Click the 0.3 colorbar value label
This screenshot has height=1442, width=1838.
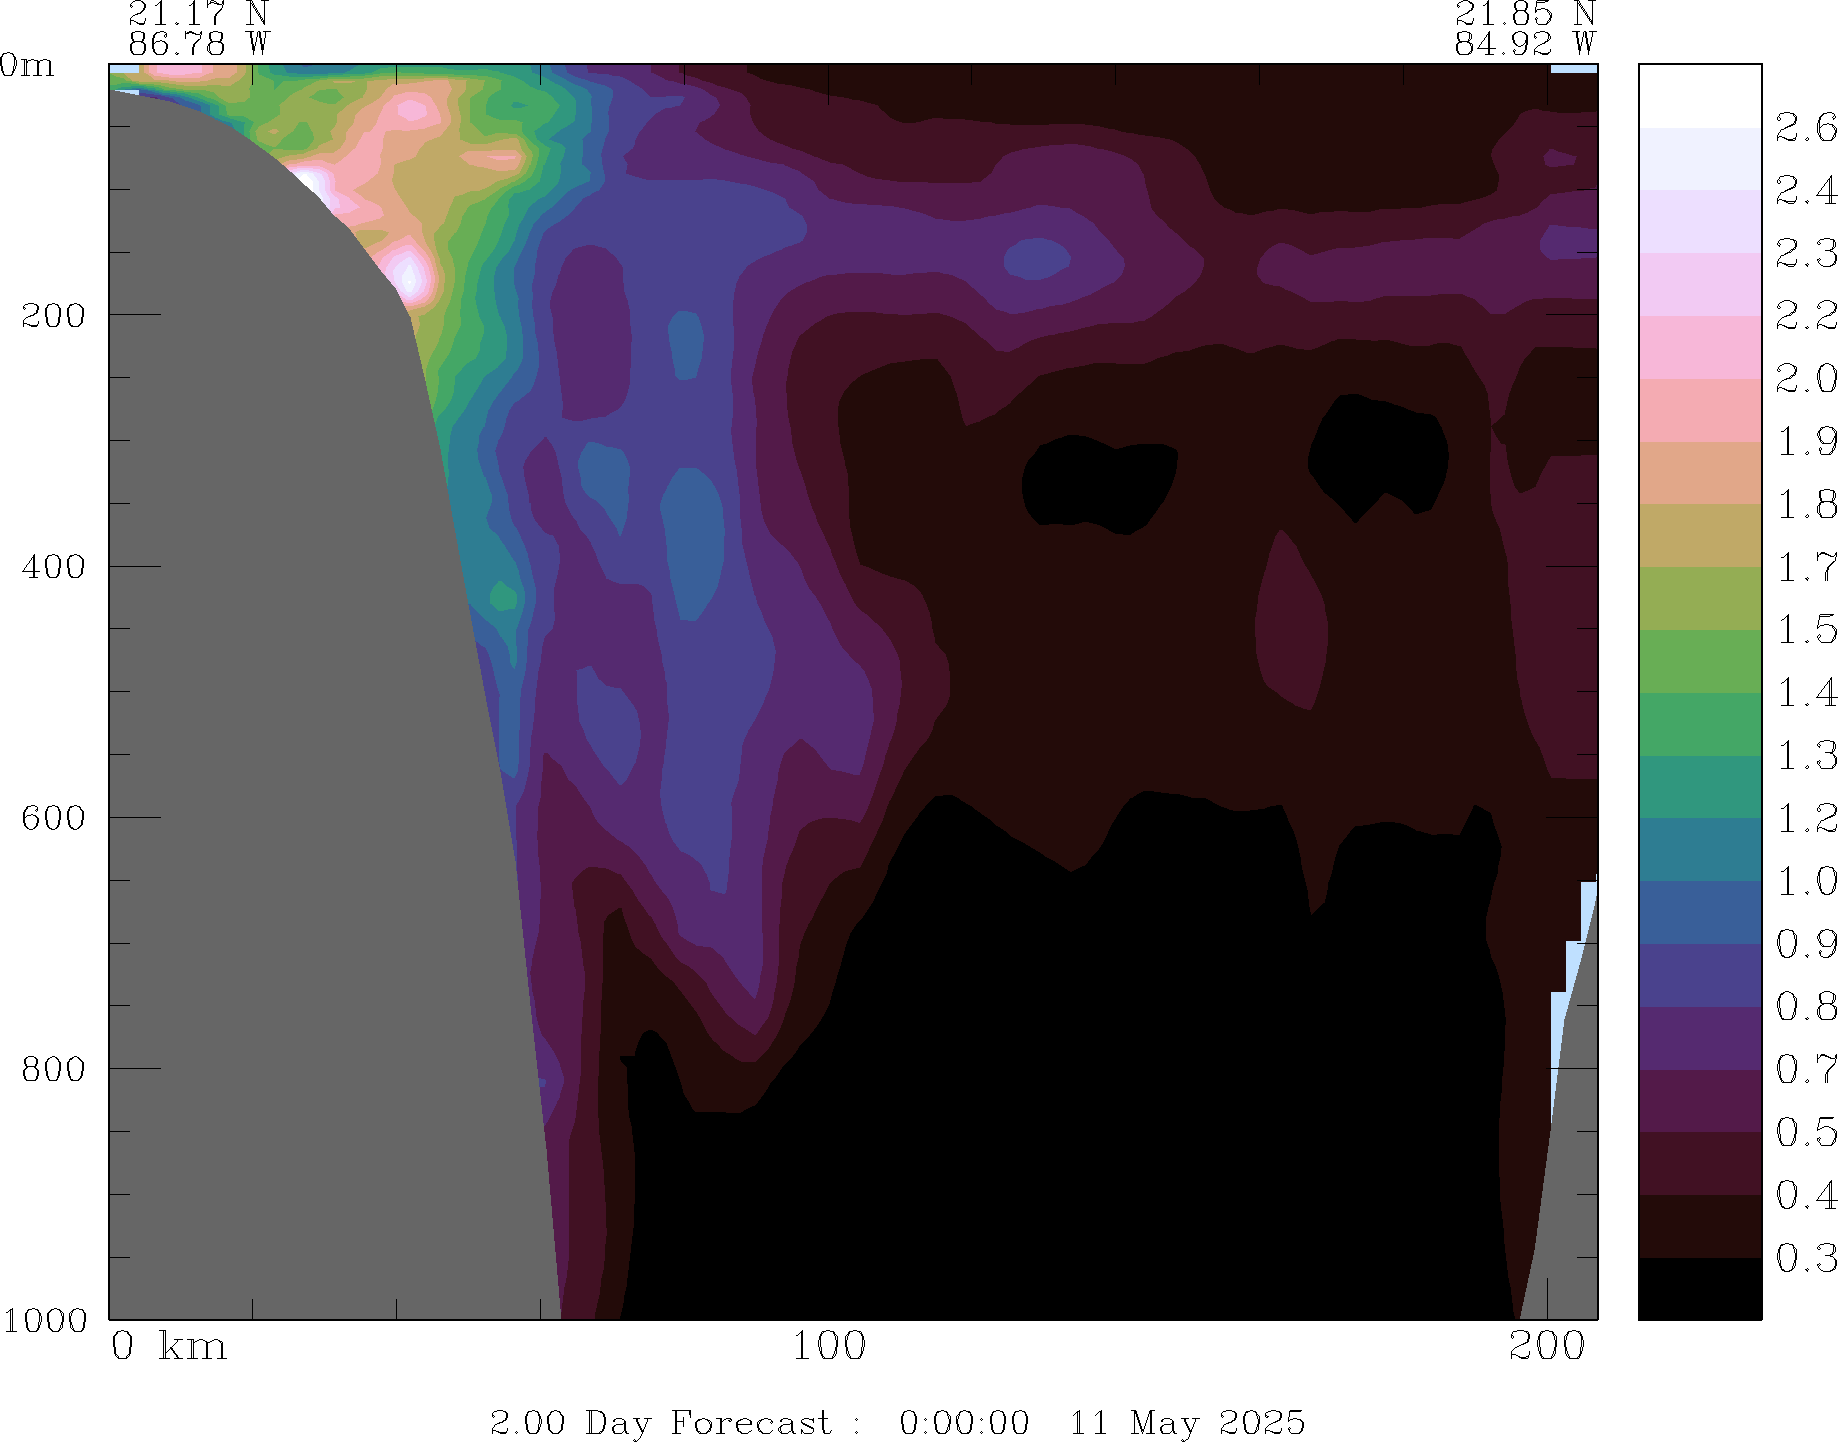coord(1805,1258)
